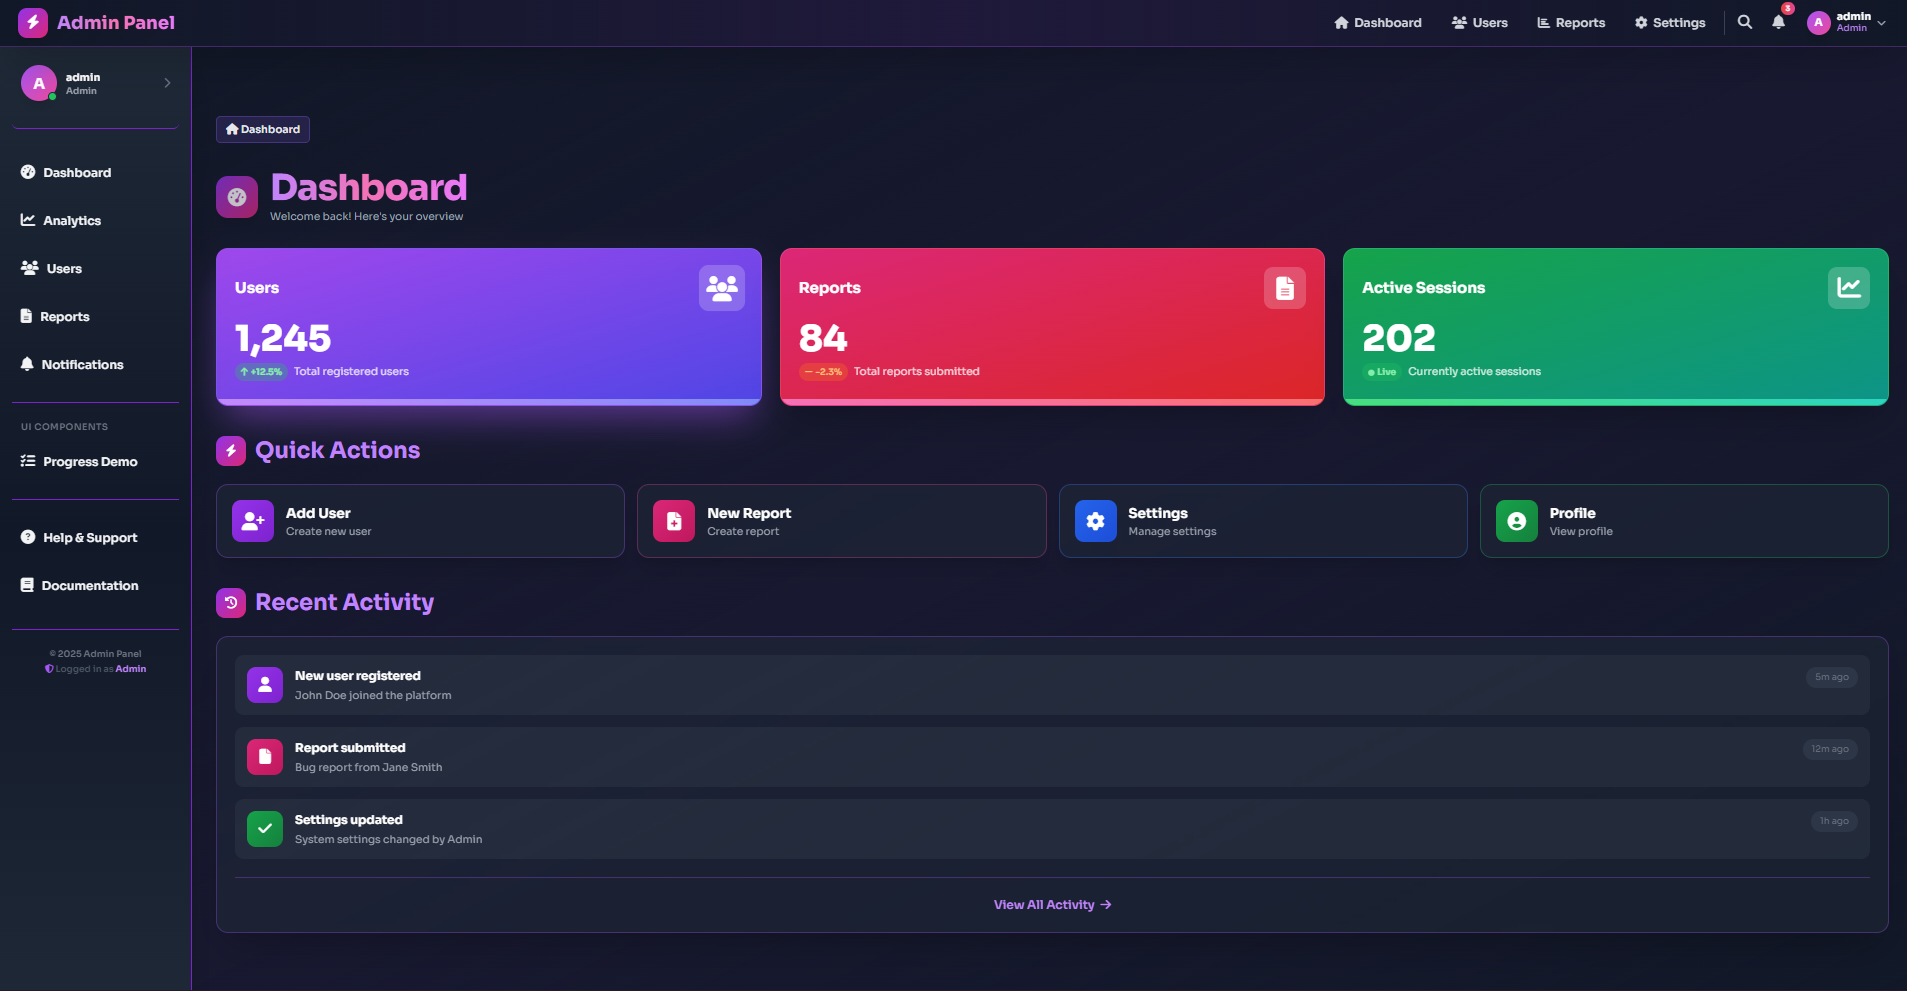Select the Analytics icon in the sidebar

pyautogui.click(x=28, y=220)
